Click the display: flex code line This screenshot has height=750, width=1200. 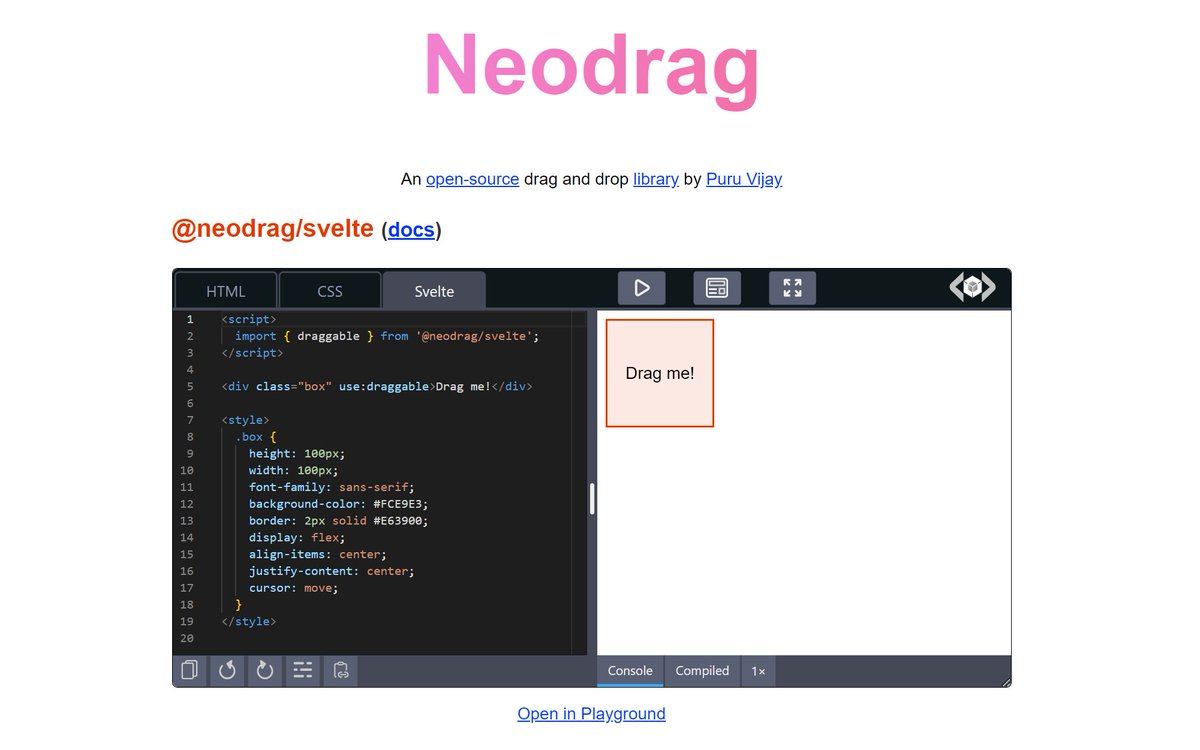[x=297, y=537]
